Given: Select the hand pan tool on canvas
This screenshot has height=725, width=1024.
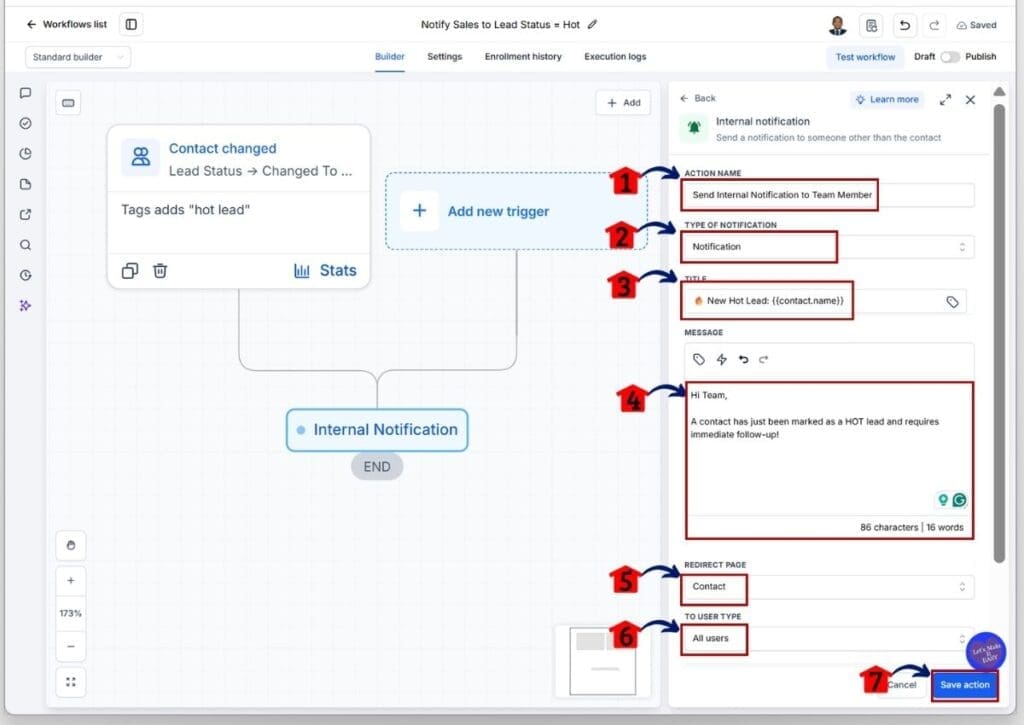Looking at the screenshot, I should [71, 545].
